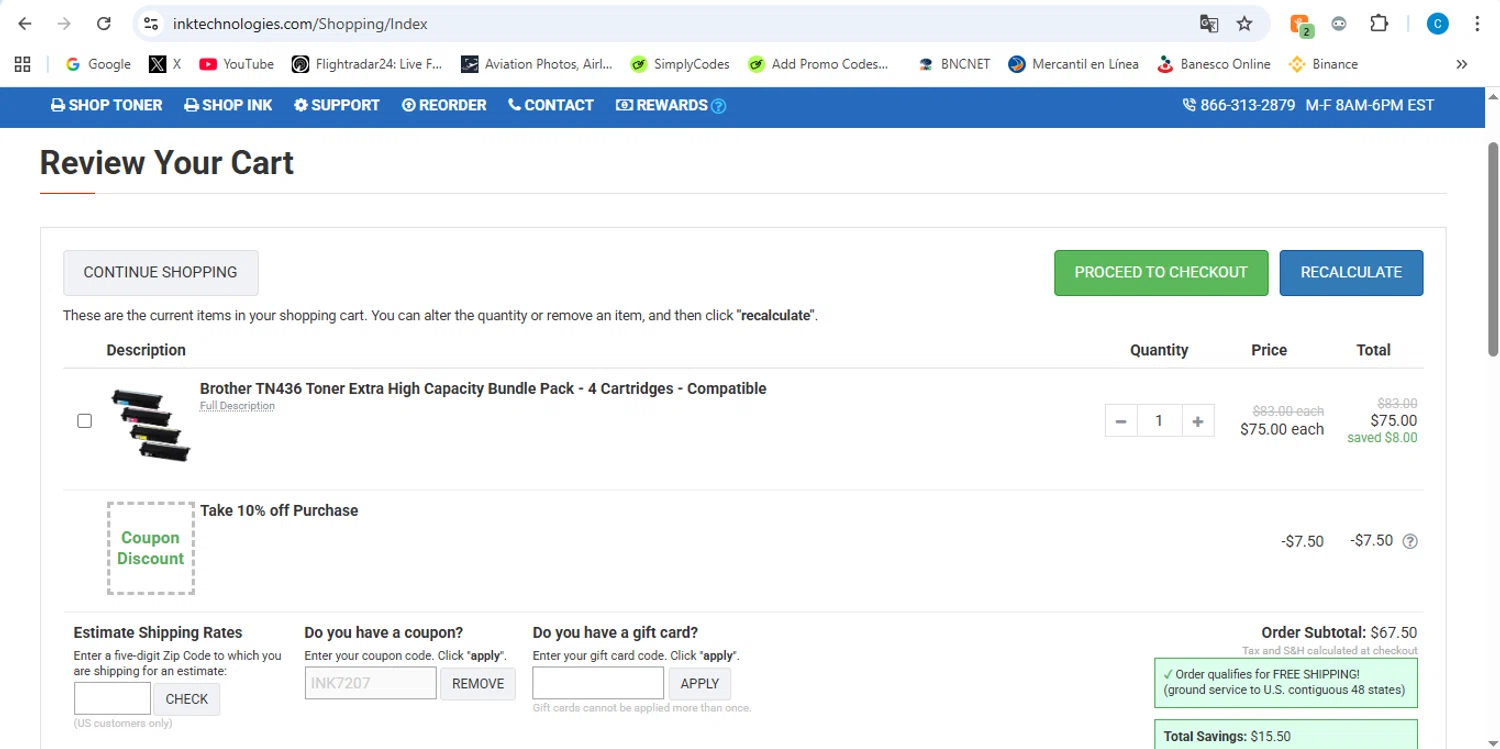Click the quantity field showing 1
1500x749 pixels.
click(x=1159, y=421)
